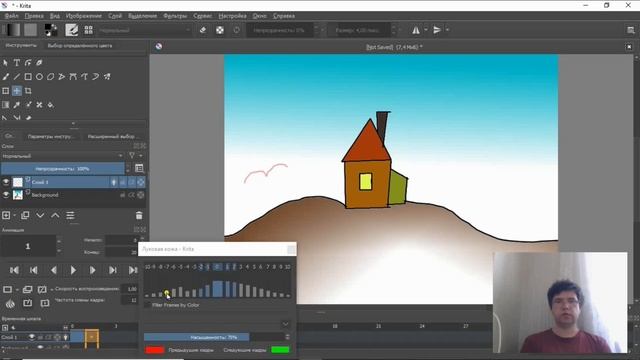Activate the Move tool
640x360 pixels.
(x=17, y=91)
